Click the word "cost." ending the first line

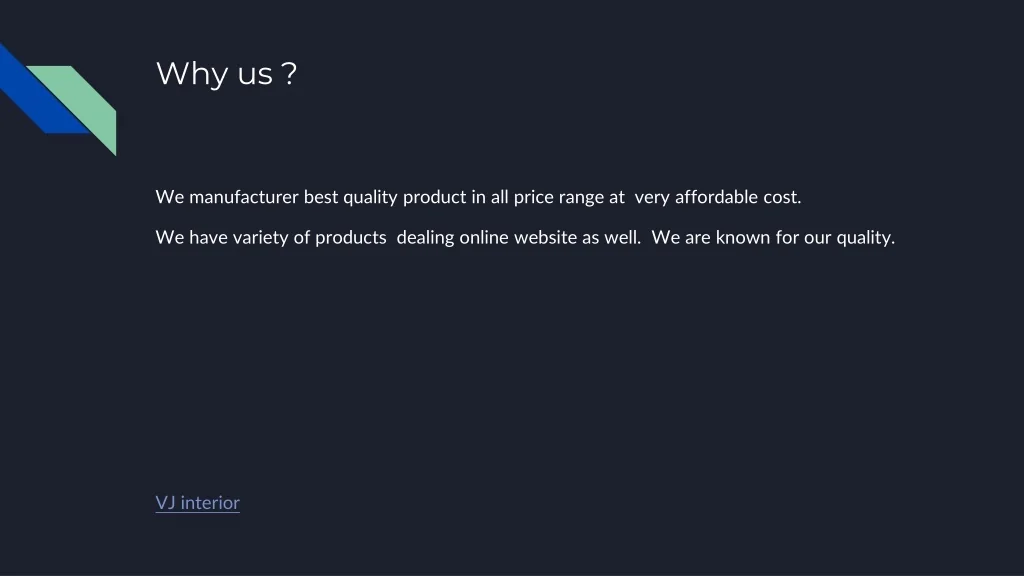(x=783, y=197)
